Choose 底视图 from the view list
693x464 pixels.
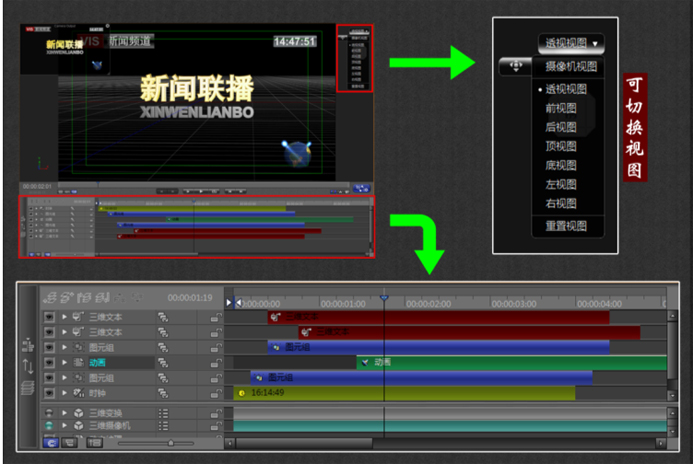click(x=560, y=165)
